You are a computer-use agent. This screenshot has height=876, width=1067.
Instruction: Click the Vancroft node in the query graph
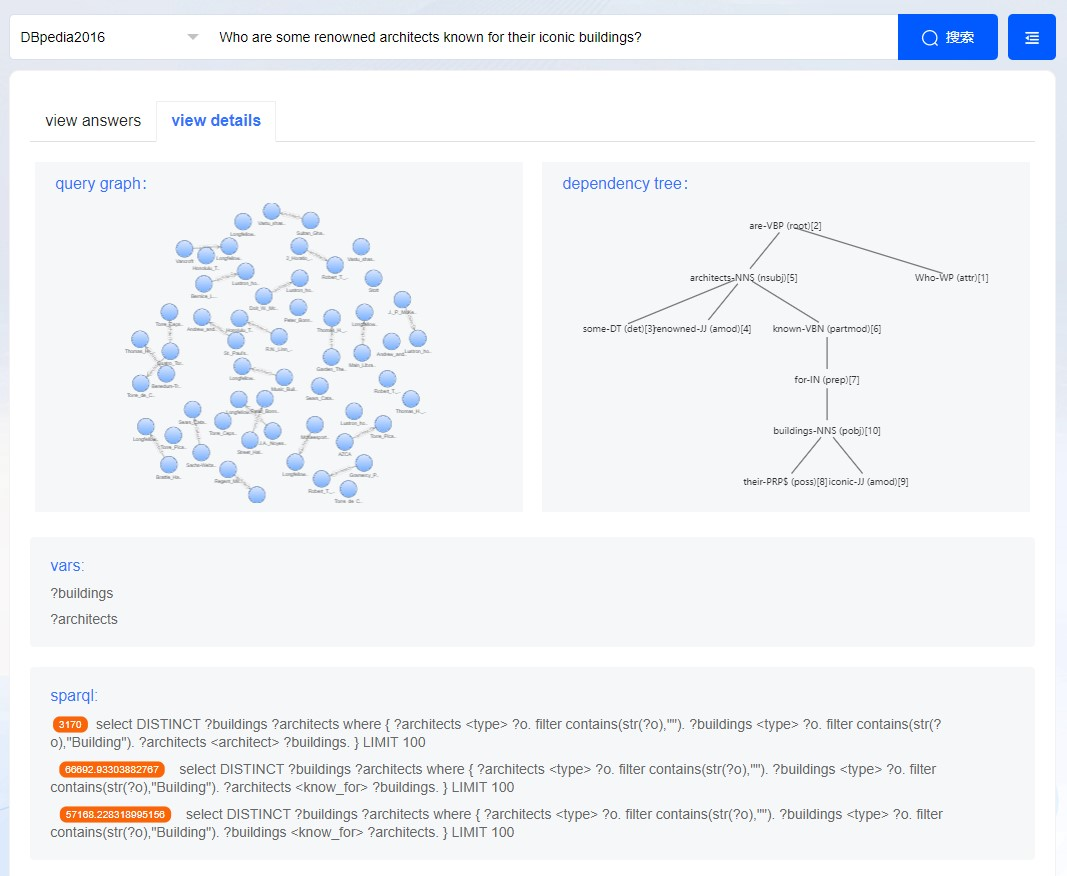(184, 249)
